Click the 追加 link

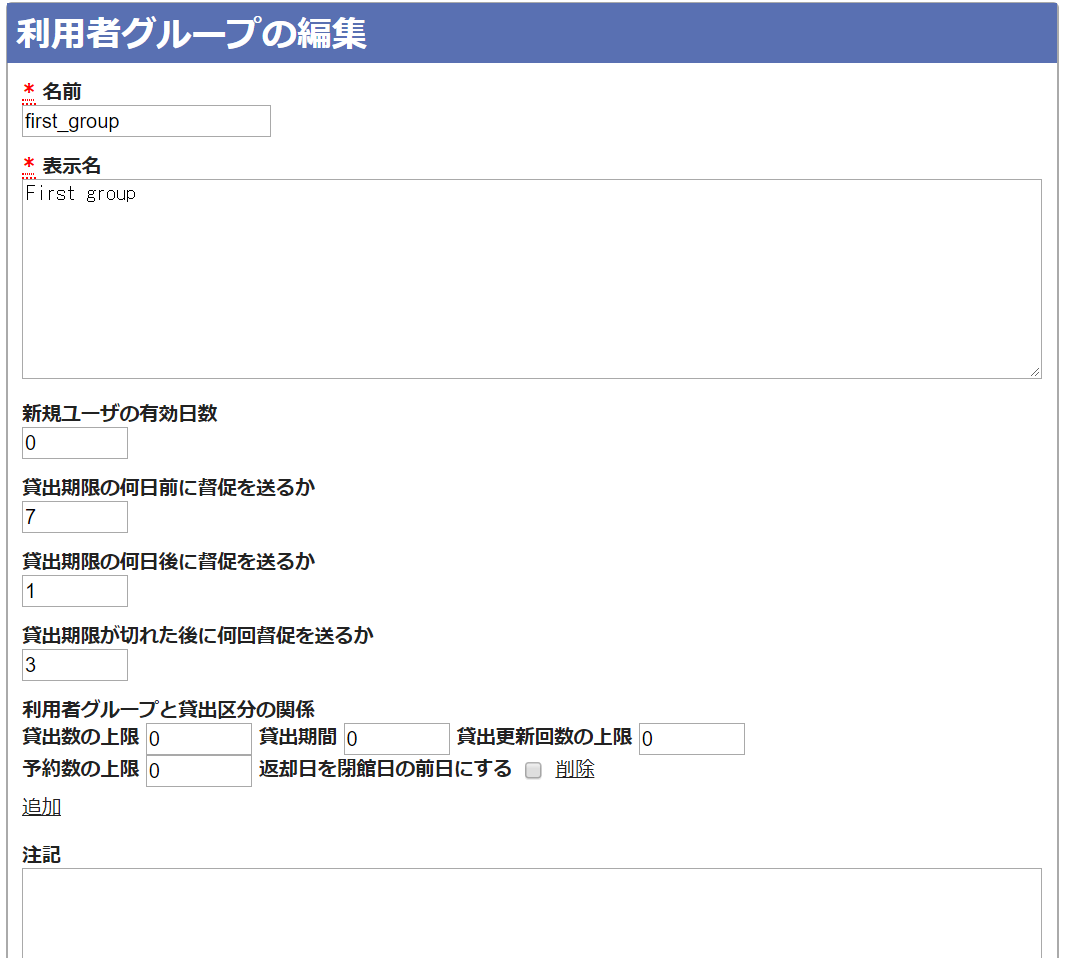(42, 807)
